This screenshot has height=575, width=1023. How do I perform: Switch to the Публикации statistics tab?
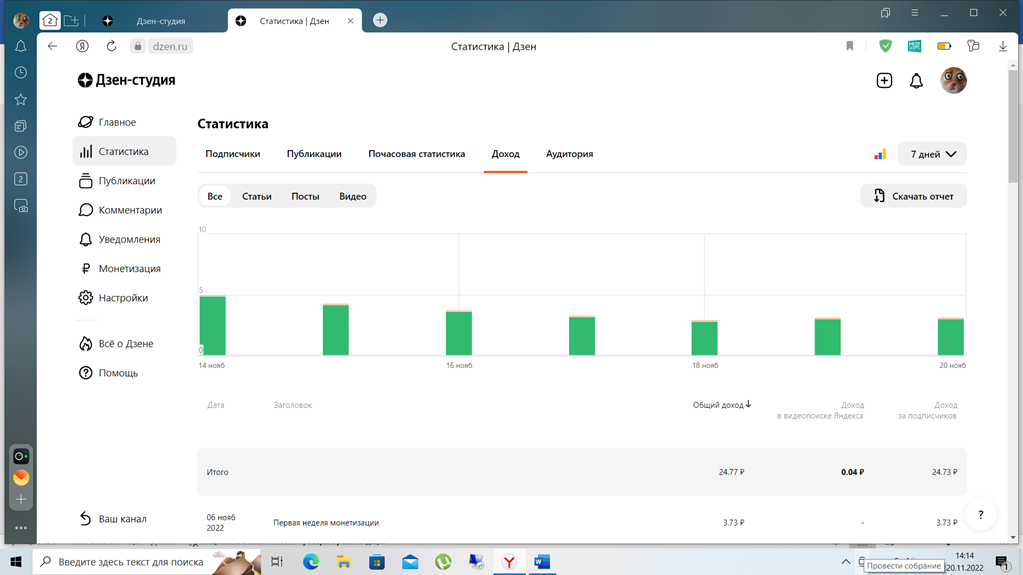[x=314, y=154]
